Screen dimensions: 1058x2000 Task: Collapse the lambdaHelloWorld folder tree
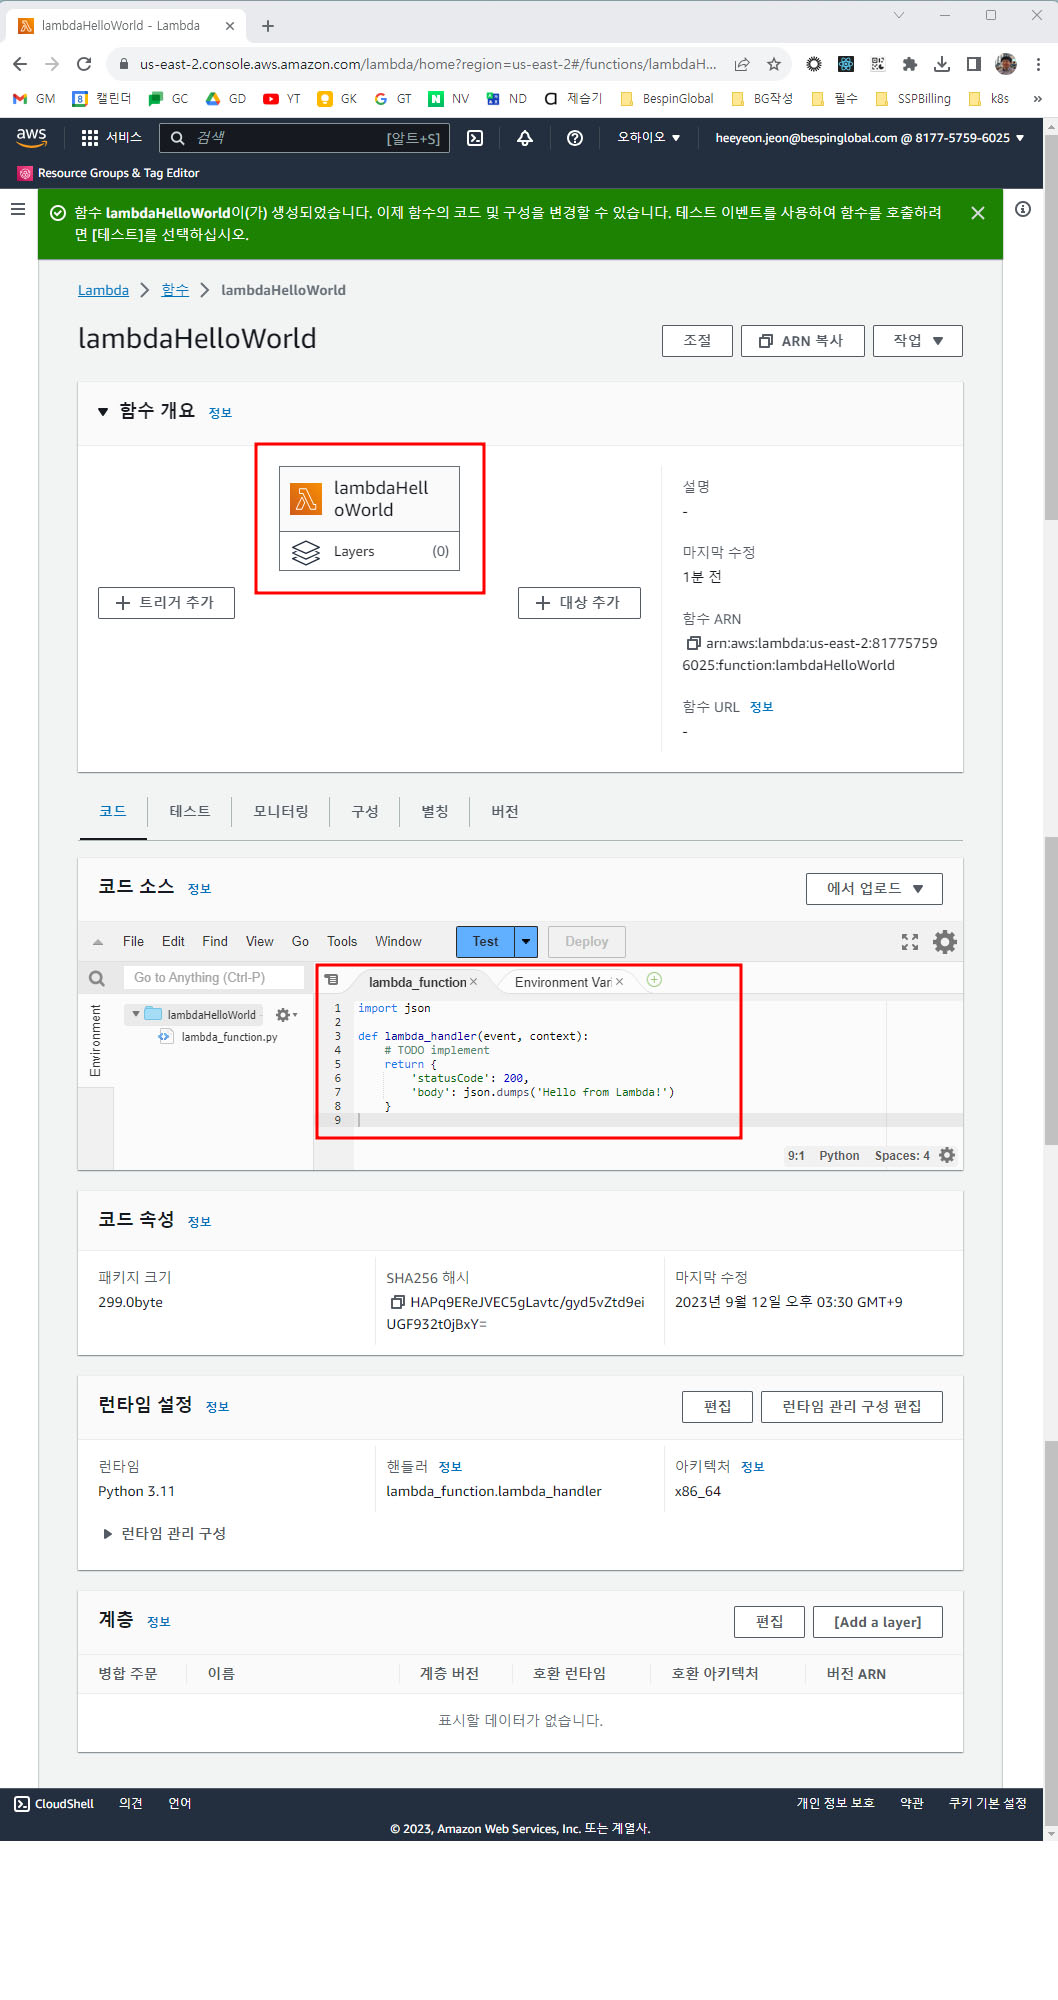136,1014
